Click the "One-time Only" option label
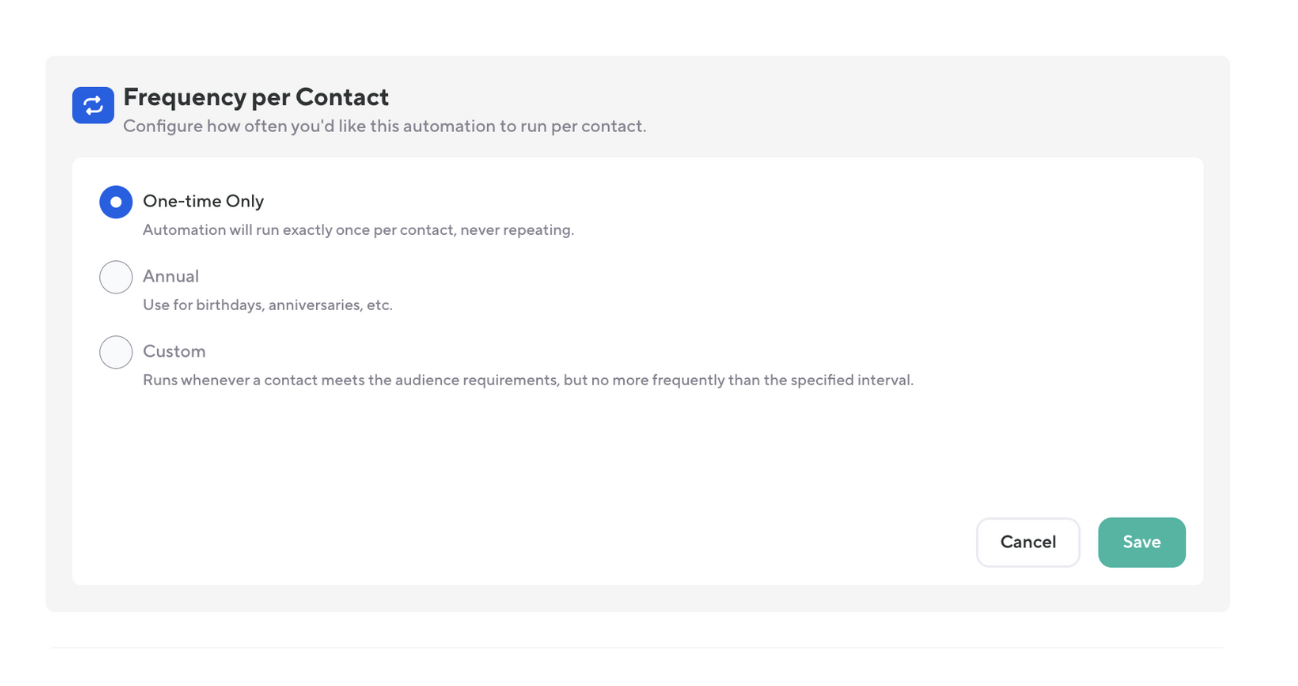Screen dimensions: 1298x686 [x=203, y=201]
